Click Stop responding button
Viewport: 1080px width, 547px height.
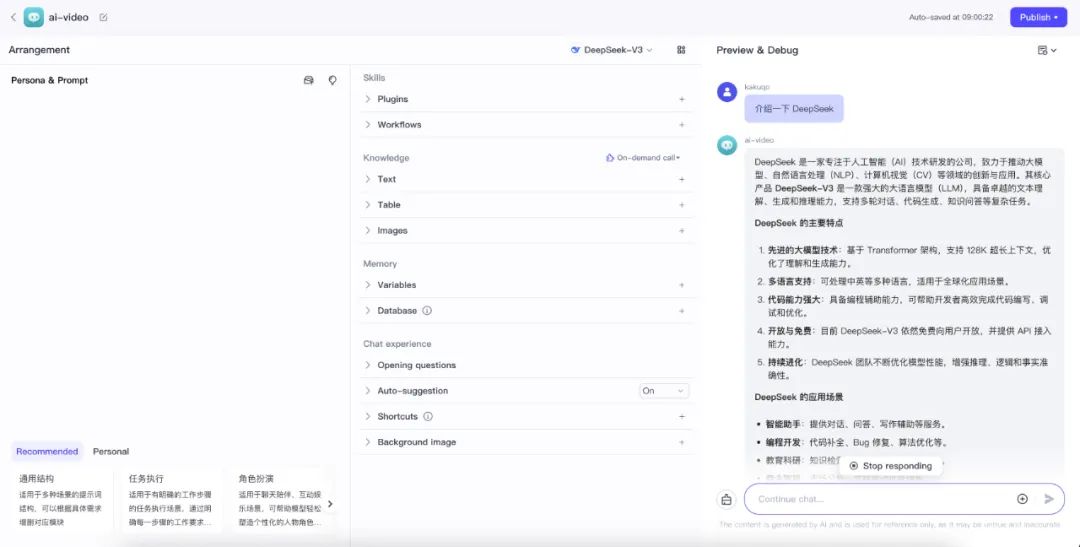pyautogui.click(x=891, y=466)
